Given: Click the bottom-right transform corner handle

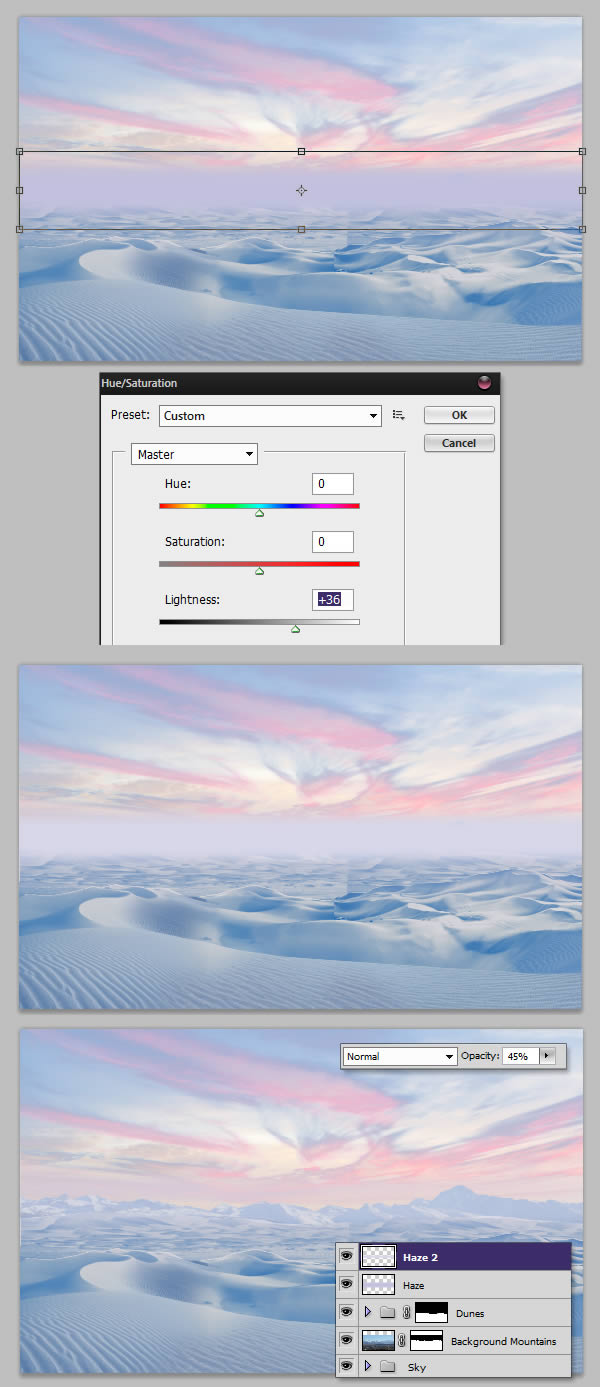Looking at the screenshot, I should click(582, 229).
